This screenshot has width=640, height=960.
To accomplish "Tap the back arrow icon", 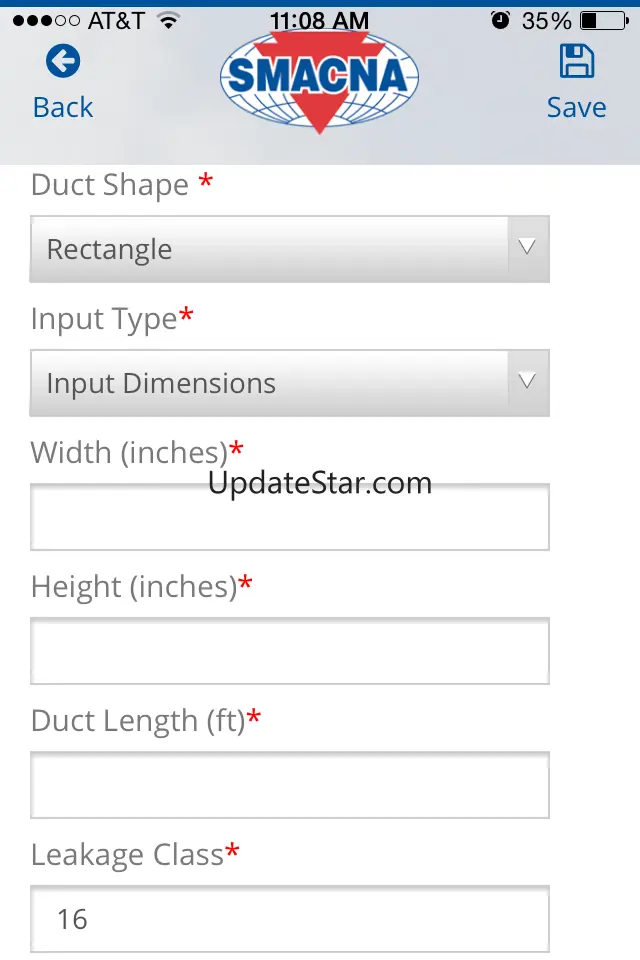I will [x=63, y=62].
